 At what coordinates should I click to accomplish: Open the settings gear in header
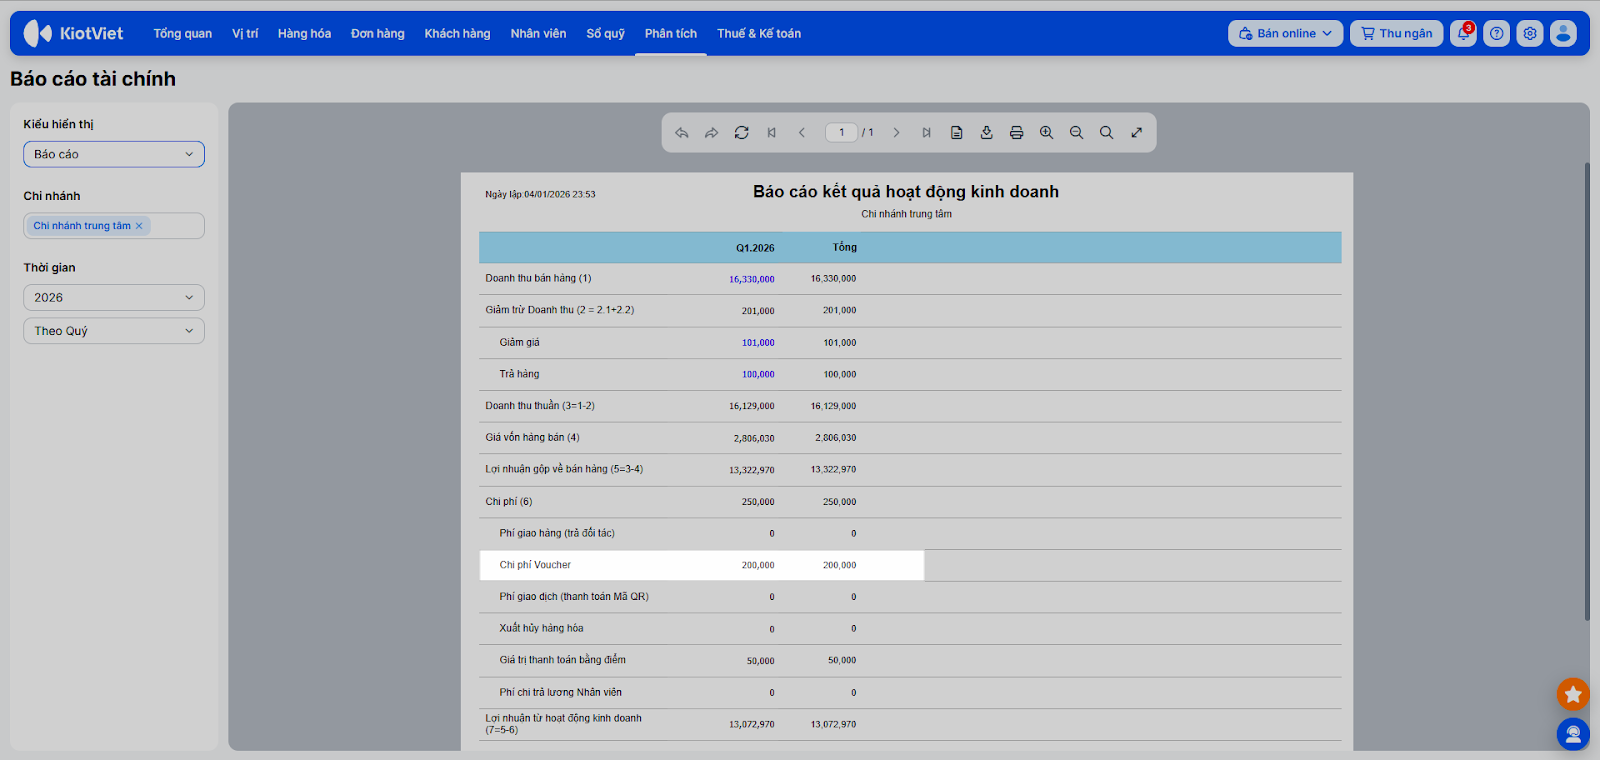1529,34
